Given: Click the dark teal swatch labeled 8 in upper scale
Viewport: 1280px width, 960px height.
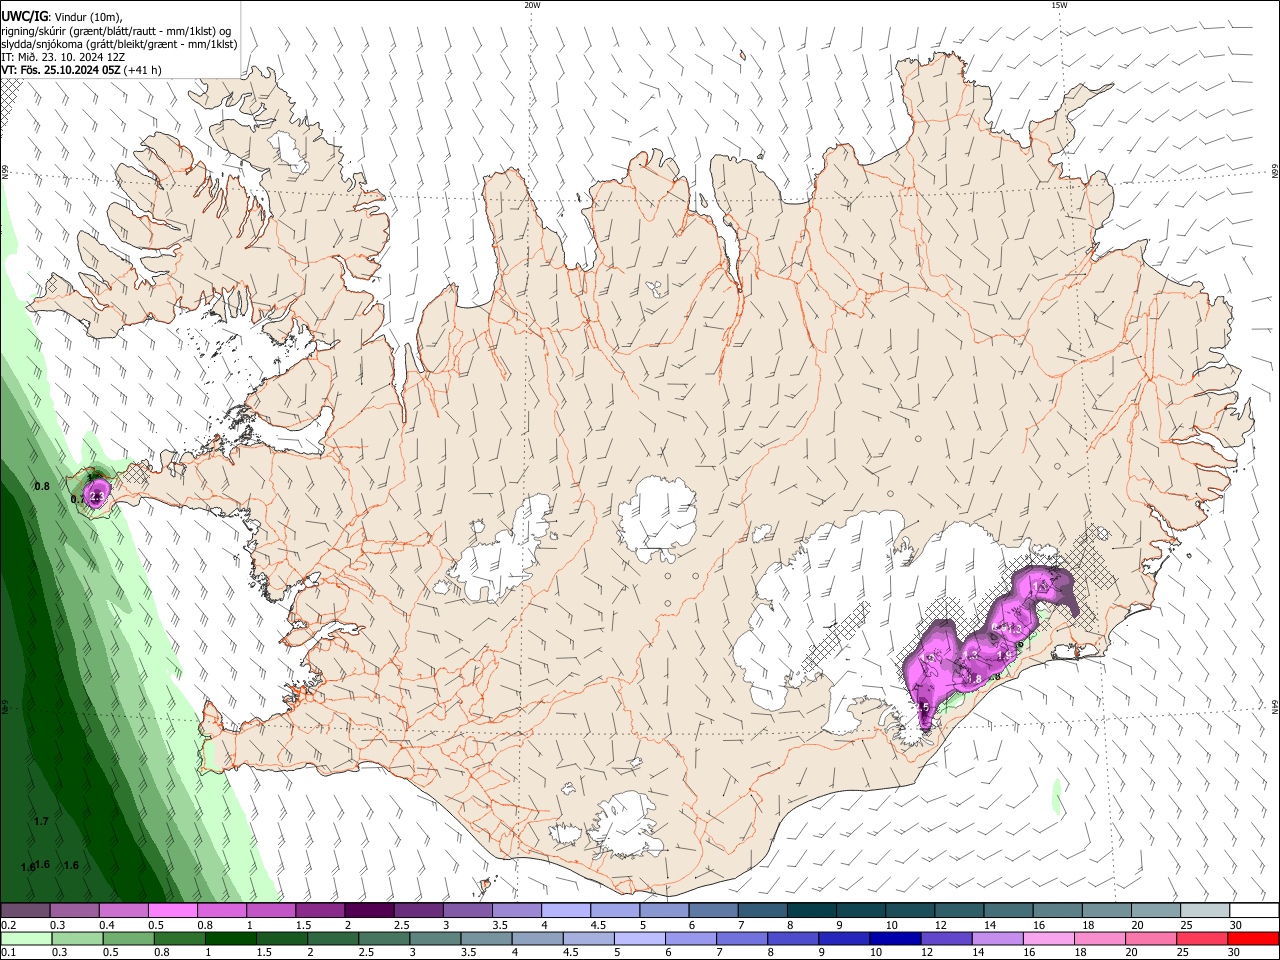Looking at the screenshot, I should point(810,911).
